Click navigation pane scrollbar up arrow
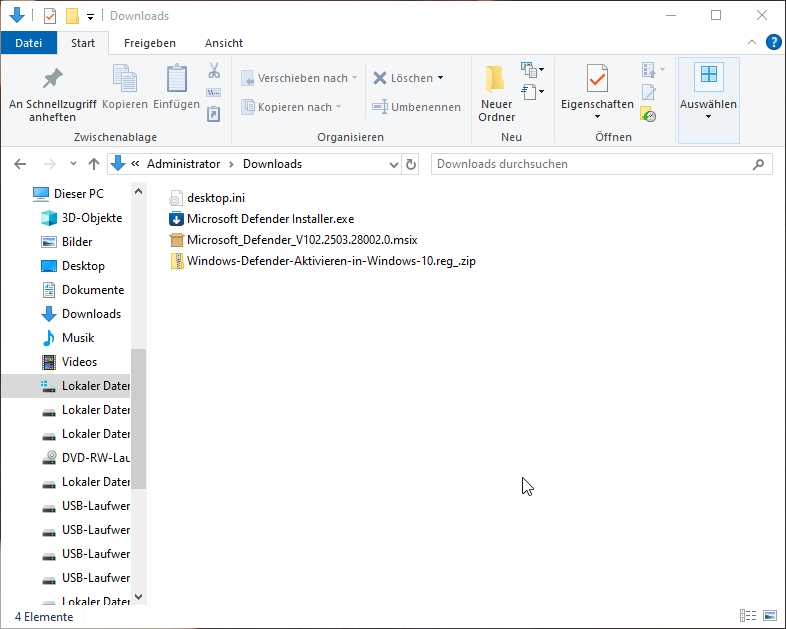Screen dimensions: 786x629 139,191
